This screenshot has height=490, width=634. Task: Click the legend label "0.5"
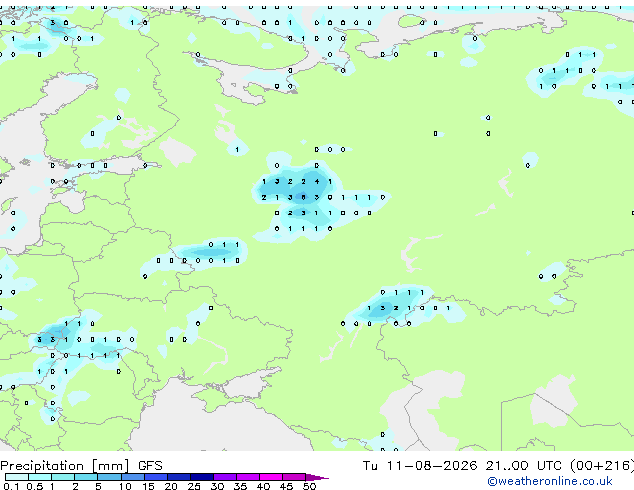click(x=35, y=486)
